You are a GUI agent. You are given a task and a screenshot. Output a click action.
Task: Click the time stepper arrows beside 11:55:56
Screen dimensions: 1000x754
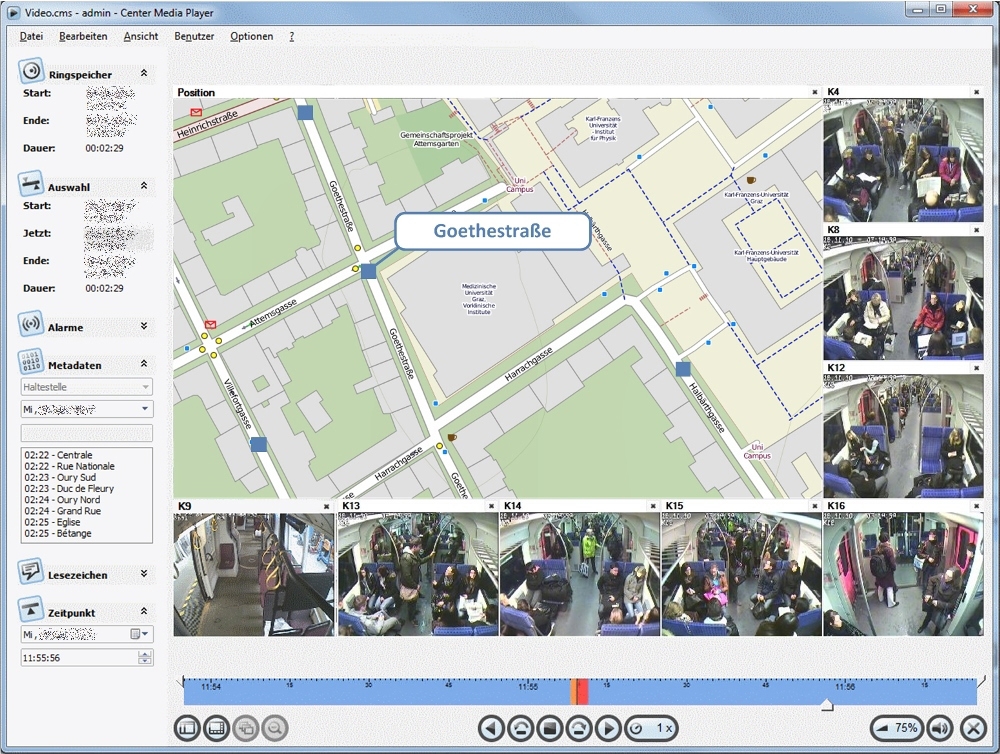pos(145,658)
